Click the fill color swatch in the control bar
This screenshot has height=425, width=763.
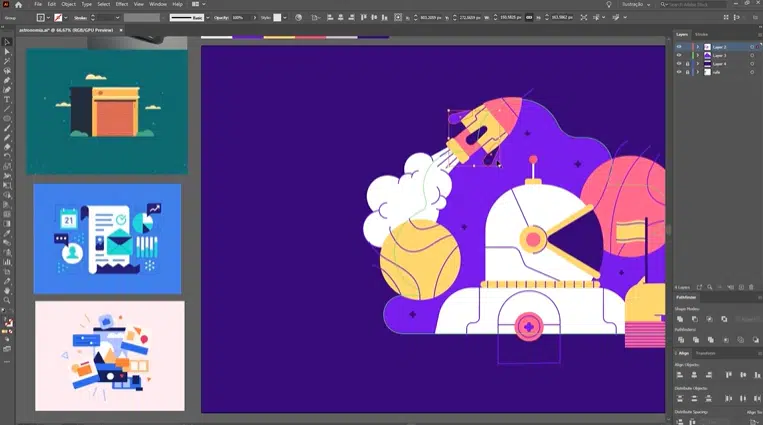[41, 18]
